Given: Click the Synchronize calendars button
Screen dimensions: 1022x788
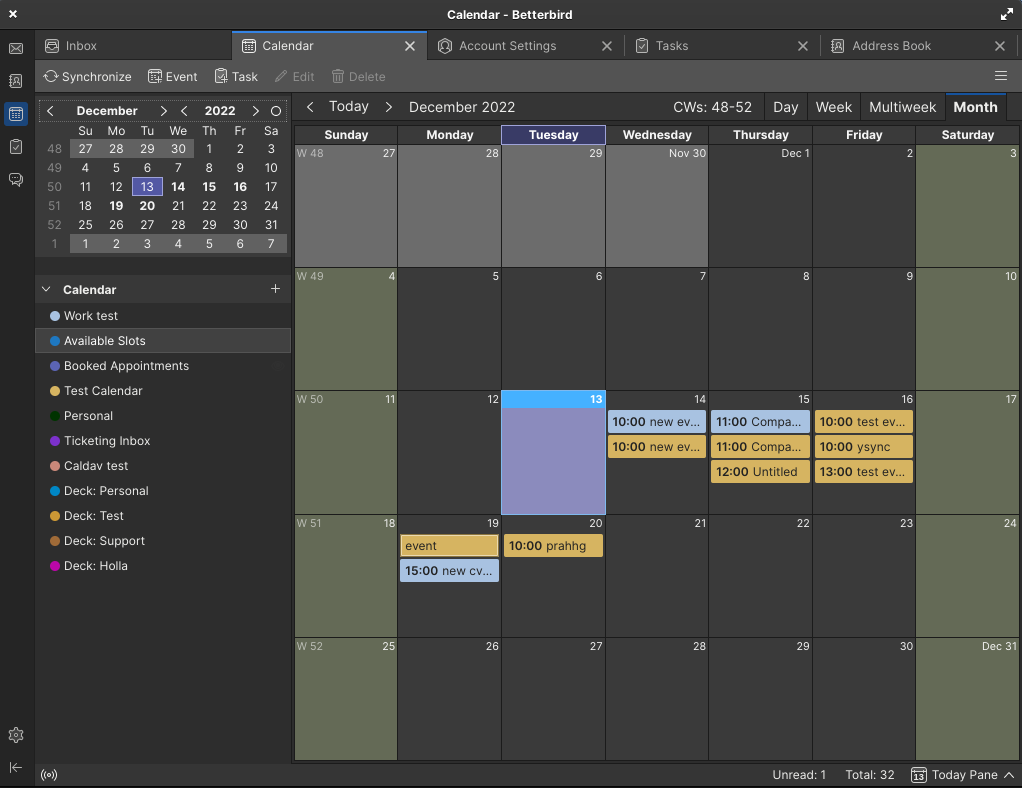Looking at the screenshot, I should click(87, 77).
